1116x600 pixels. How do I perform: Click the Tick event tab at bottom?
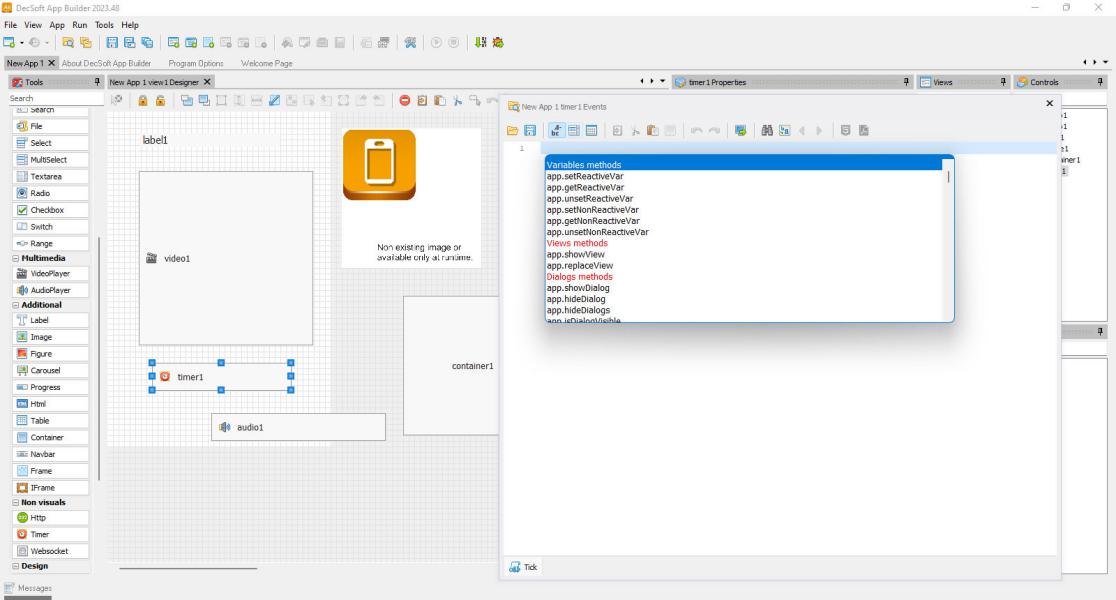[524, 567]
